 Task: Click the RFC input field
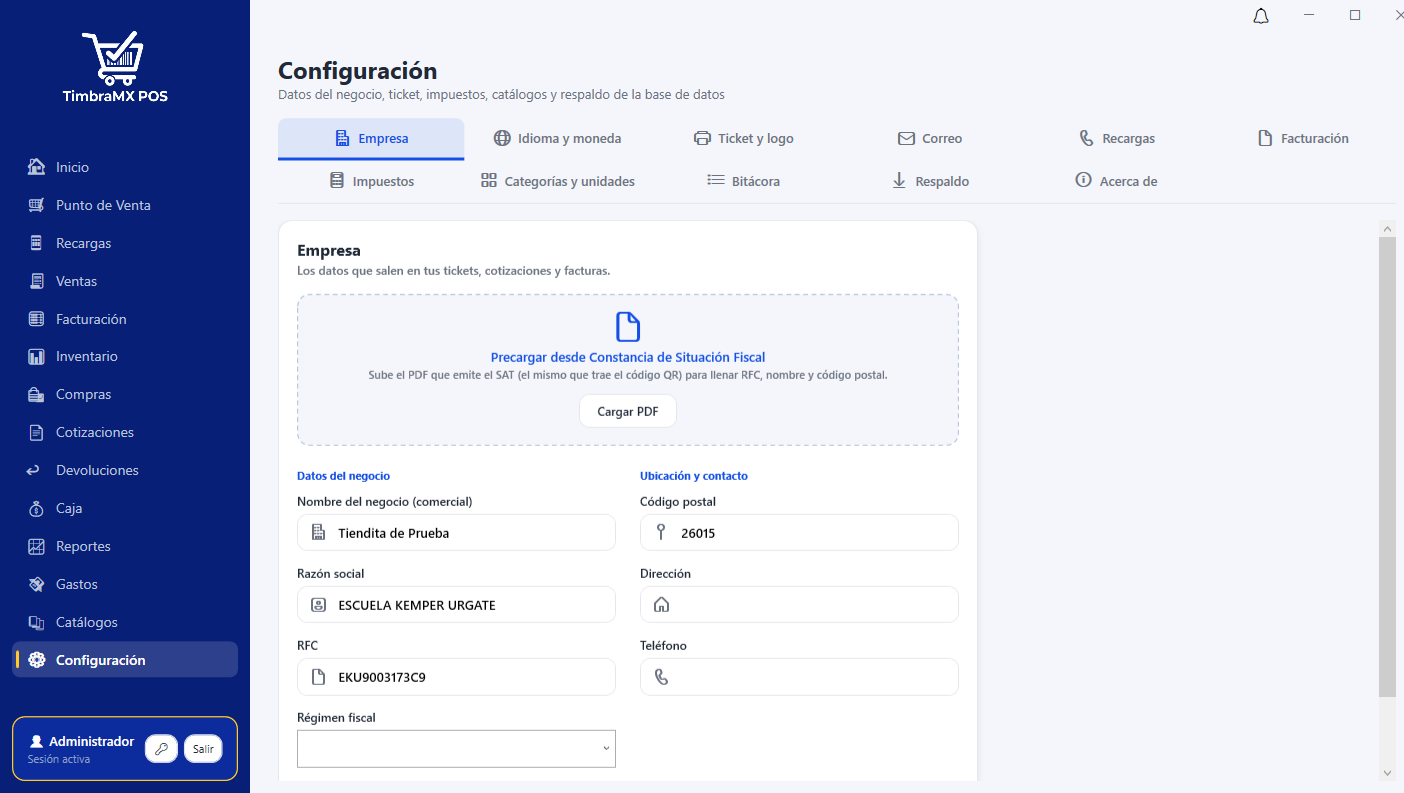(456, 677)
